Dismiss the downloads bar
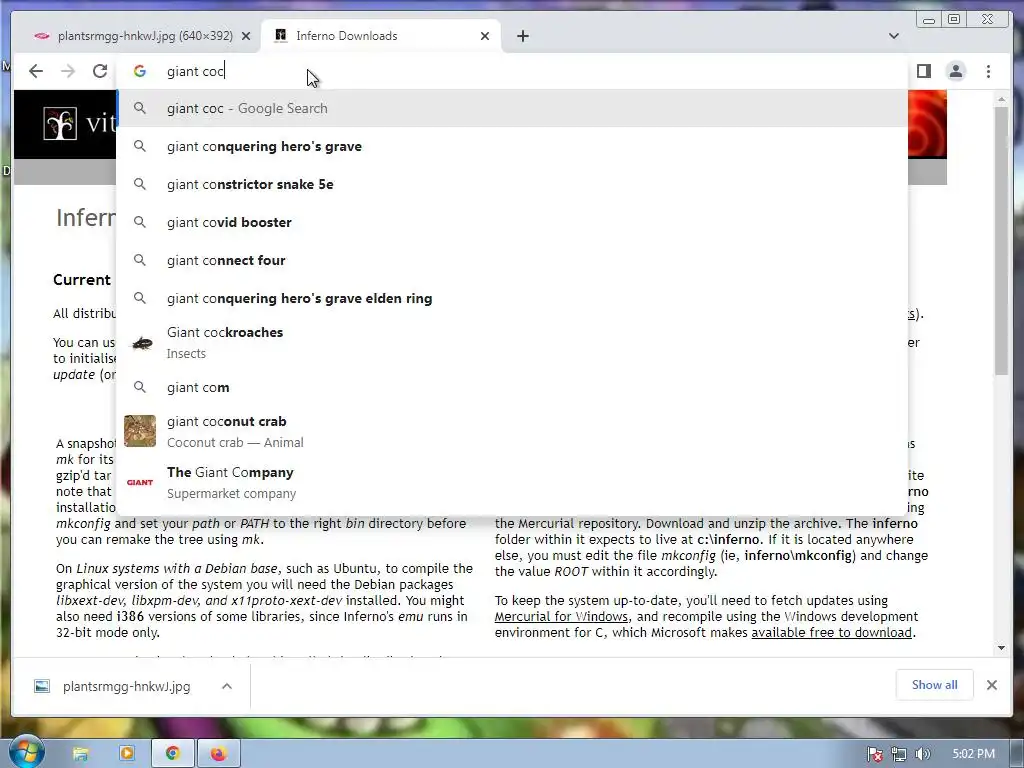1024x768 pixels. (992, 685)
